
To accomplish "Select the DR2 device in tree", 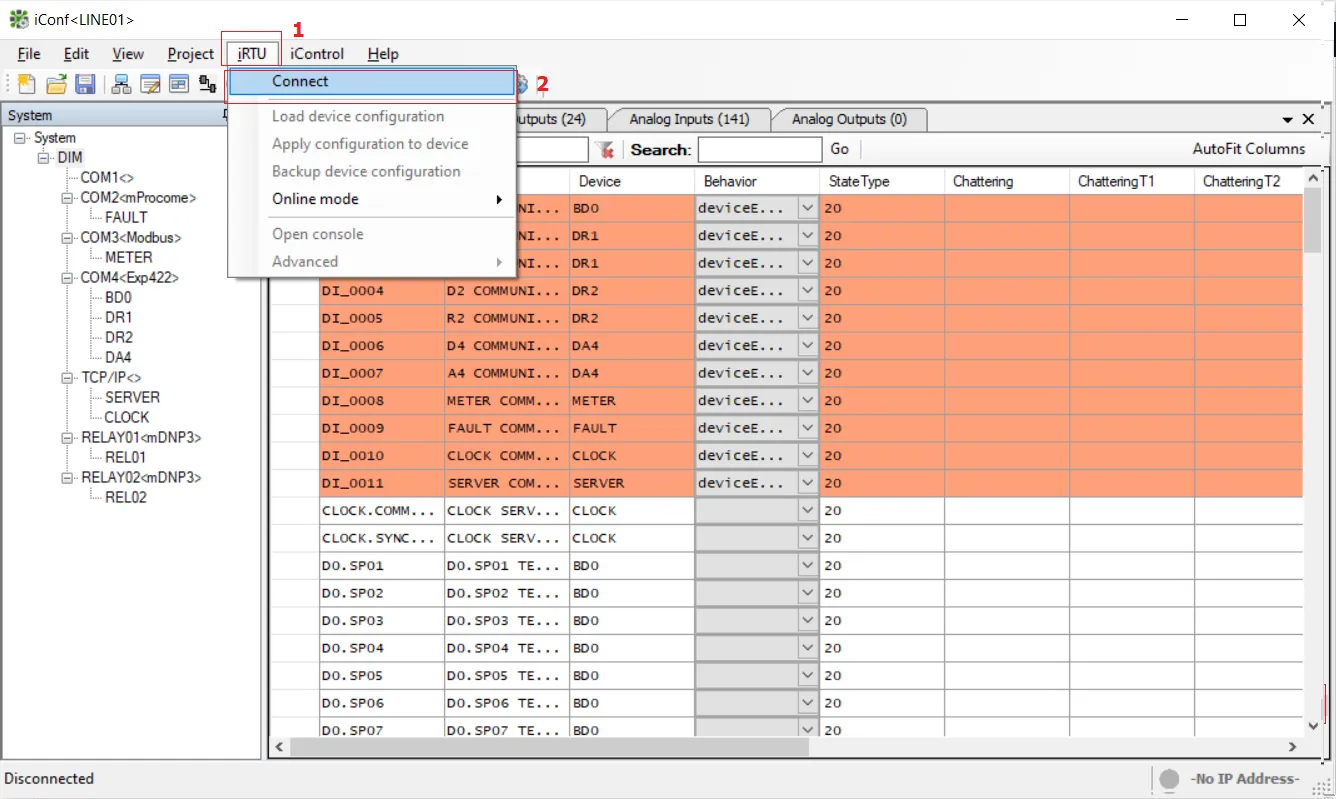I will [x=119, y=337].
